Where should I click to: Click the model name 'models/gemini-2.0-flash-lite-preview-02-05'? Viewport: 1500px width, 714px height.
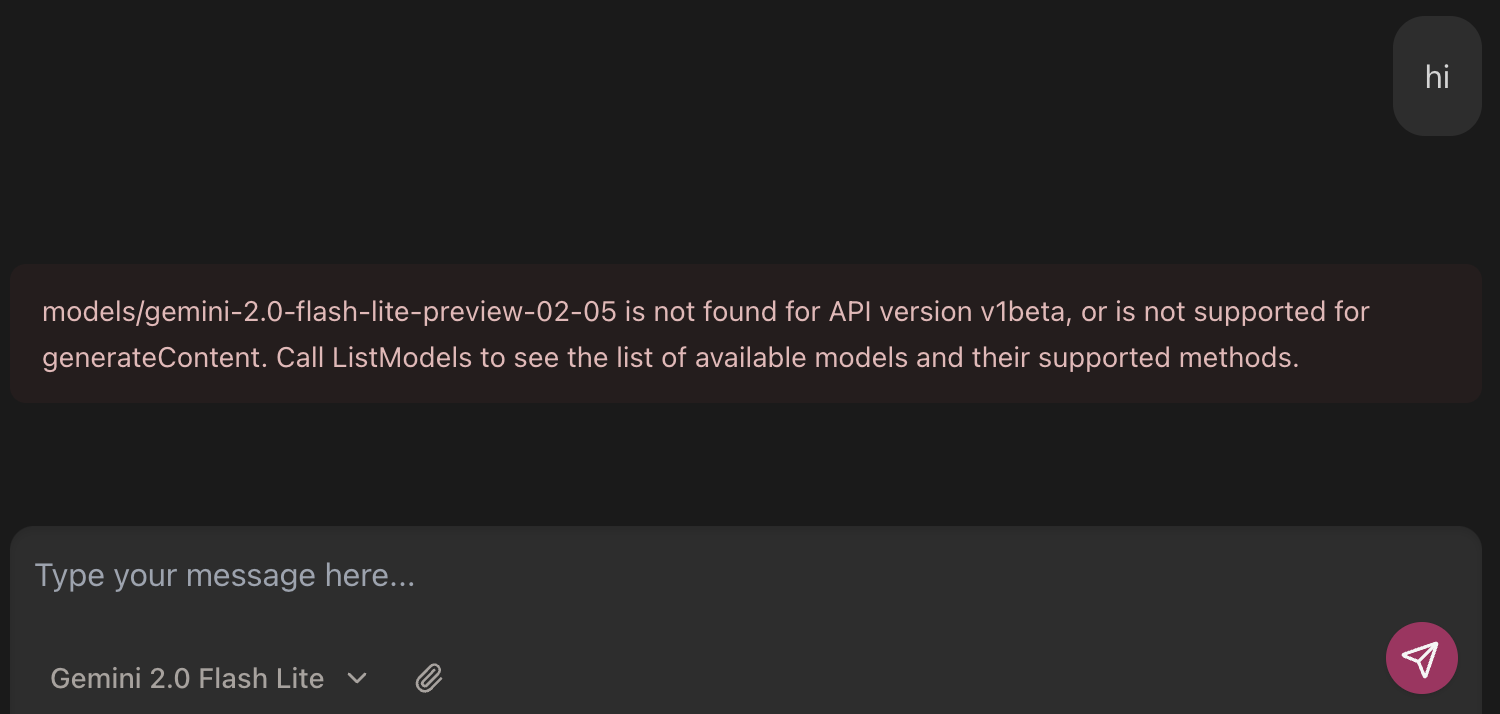329,312
